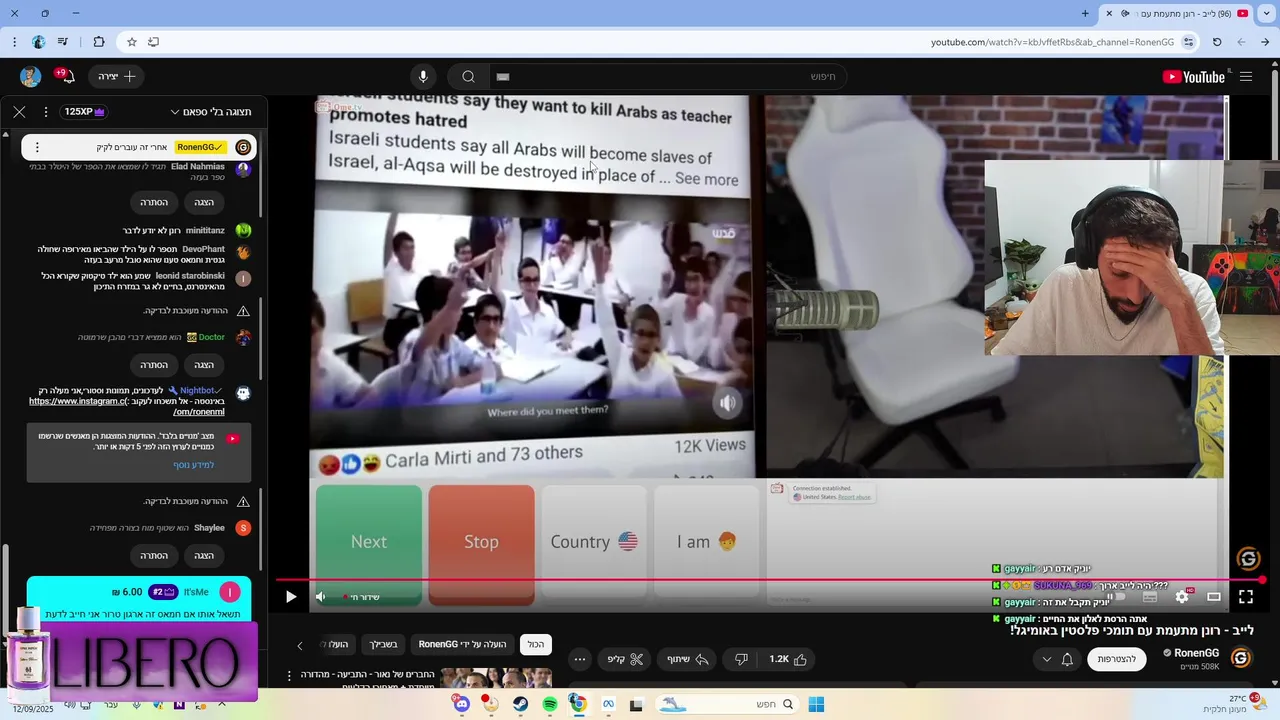This screenshot has height=720, width=1280.
Task: Open Windows Start button
Action: [x=816, y=705]
